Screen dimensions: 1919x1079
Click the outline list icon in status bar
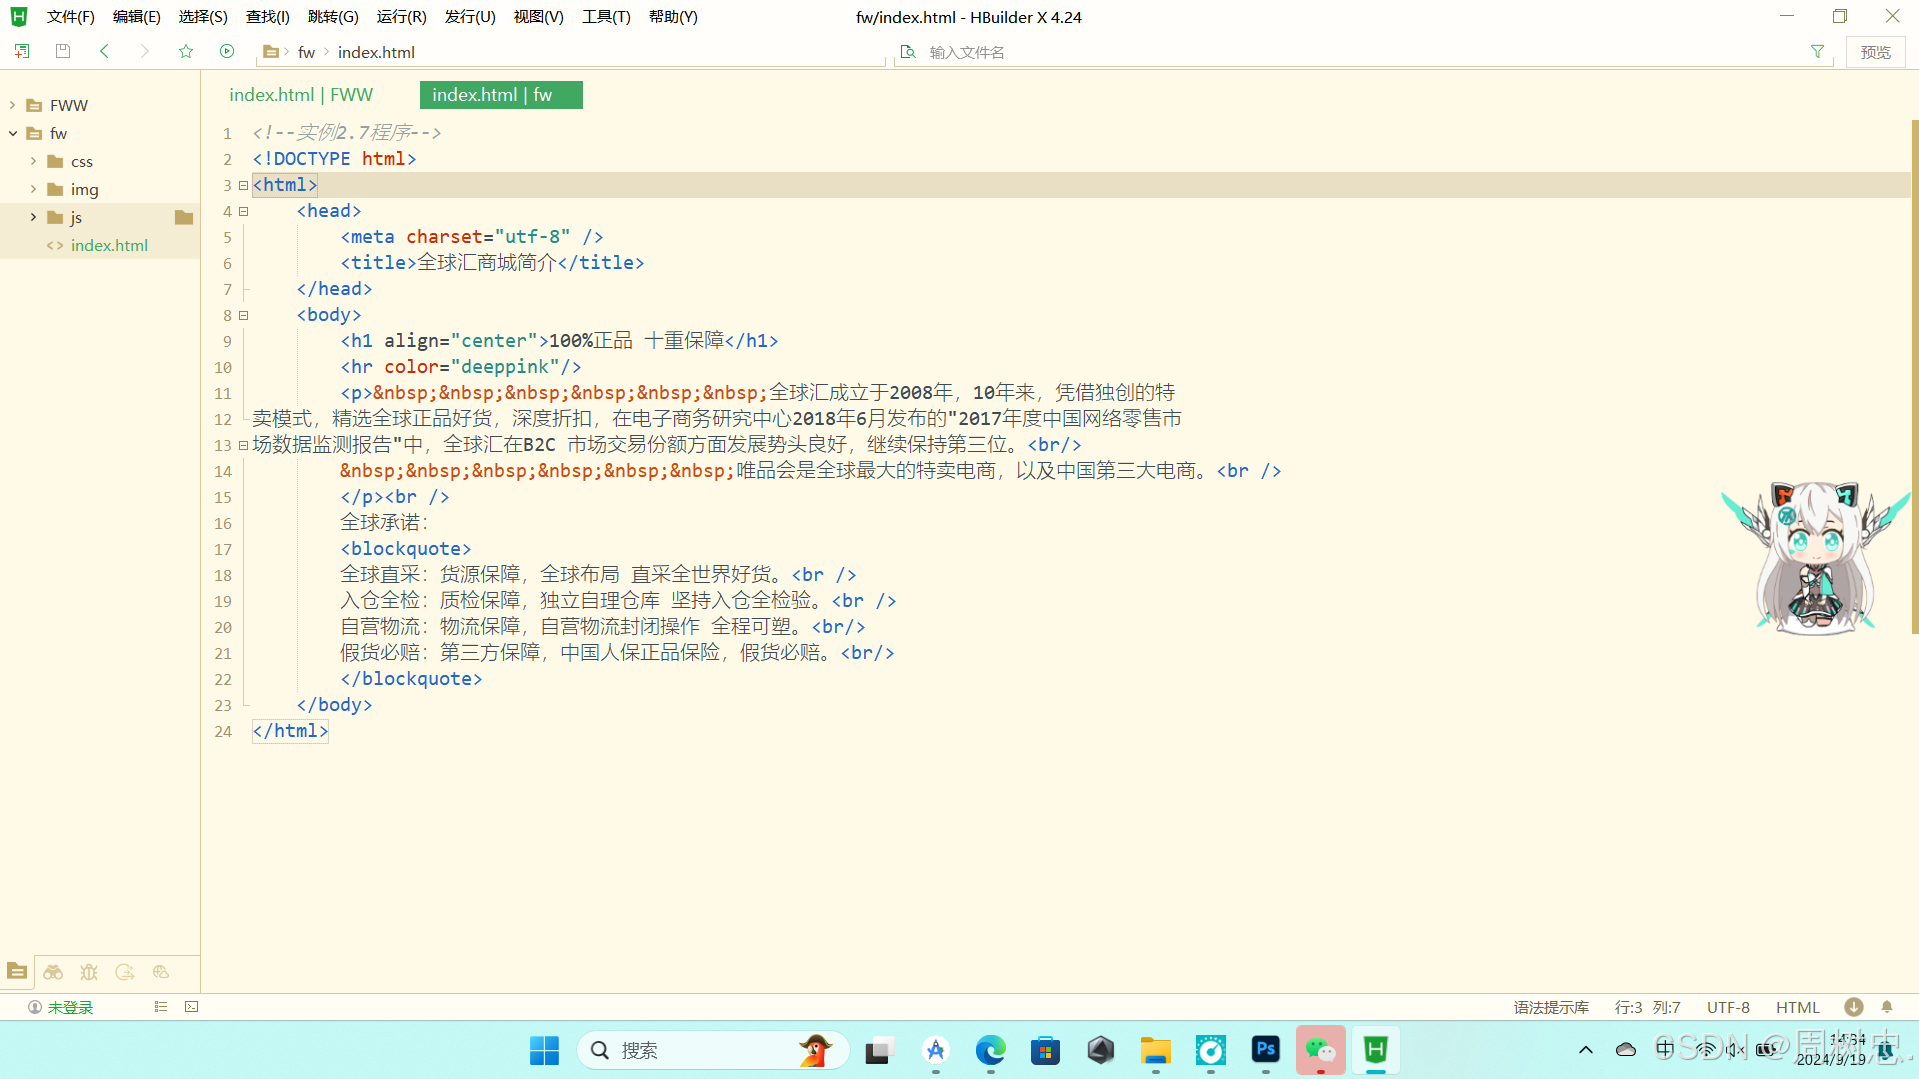[160, 1007]
